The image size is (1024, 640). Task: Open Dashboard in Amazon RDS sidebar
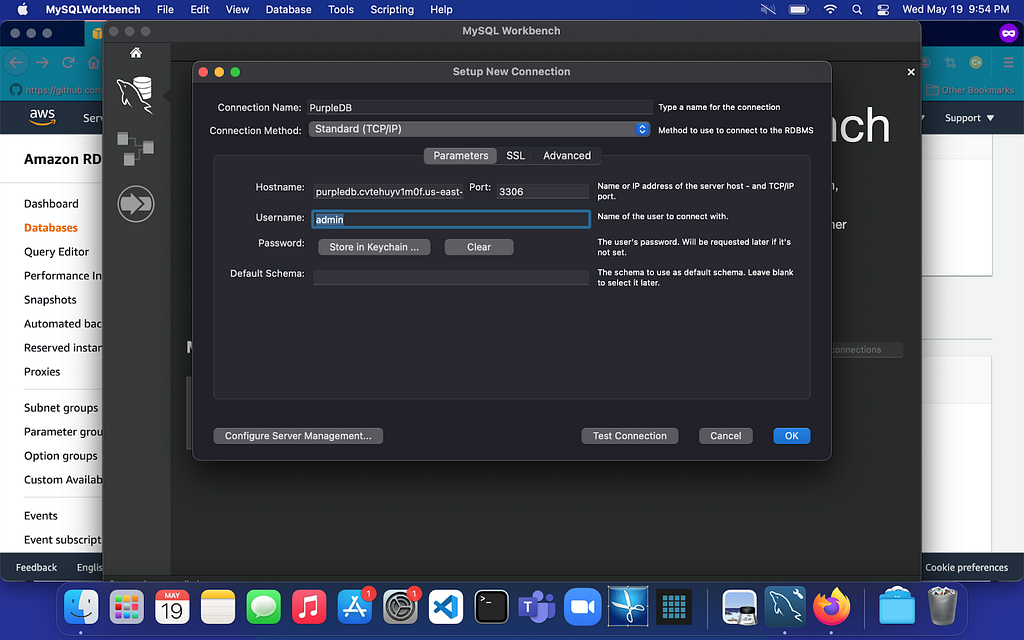[x=51, y=204]
